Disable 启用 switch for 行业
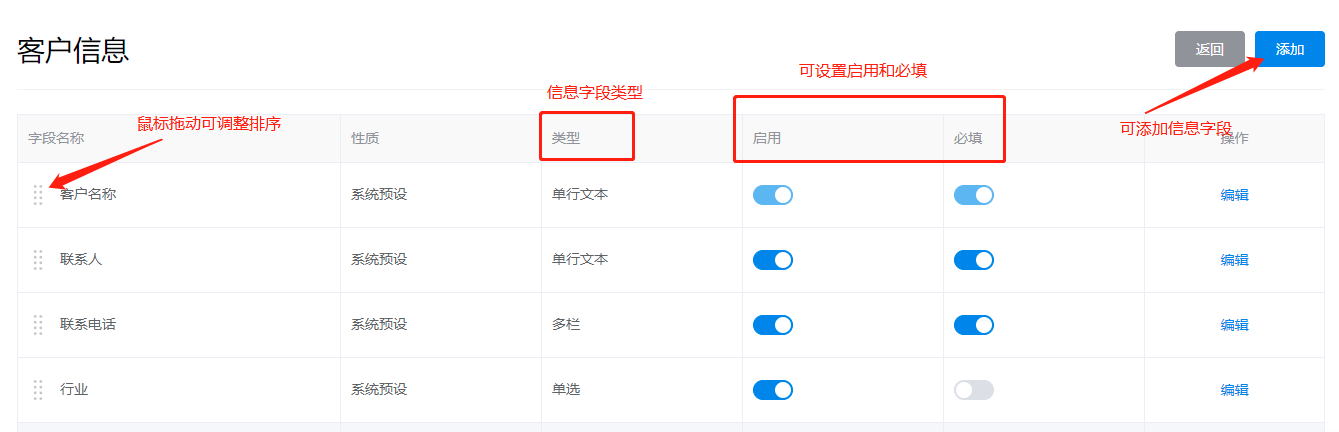This screenshot has height=432, width=1339. pyautogui.click(x=772, y=390)
